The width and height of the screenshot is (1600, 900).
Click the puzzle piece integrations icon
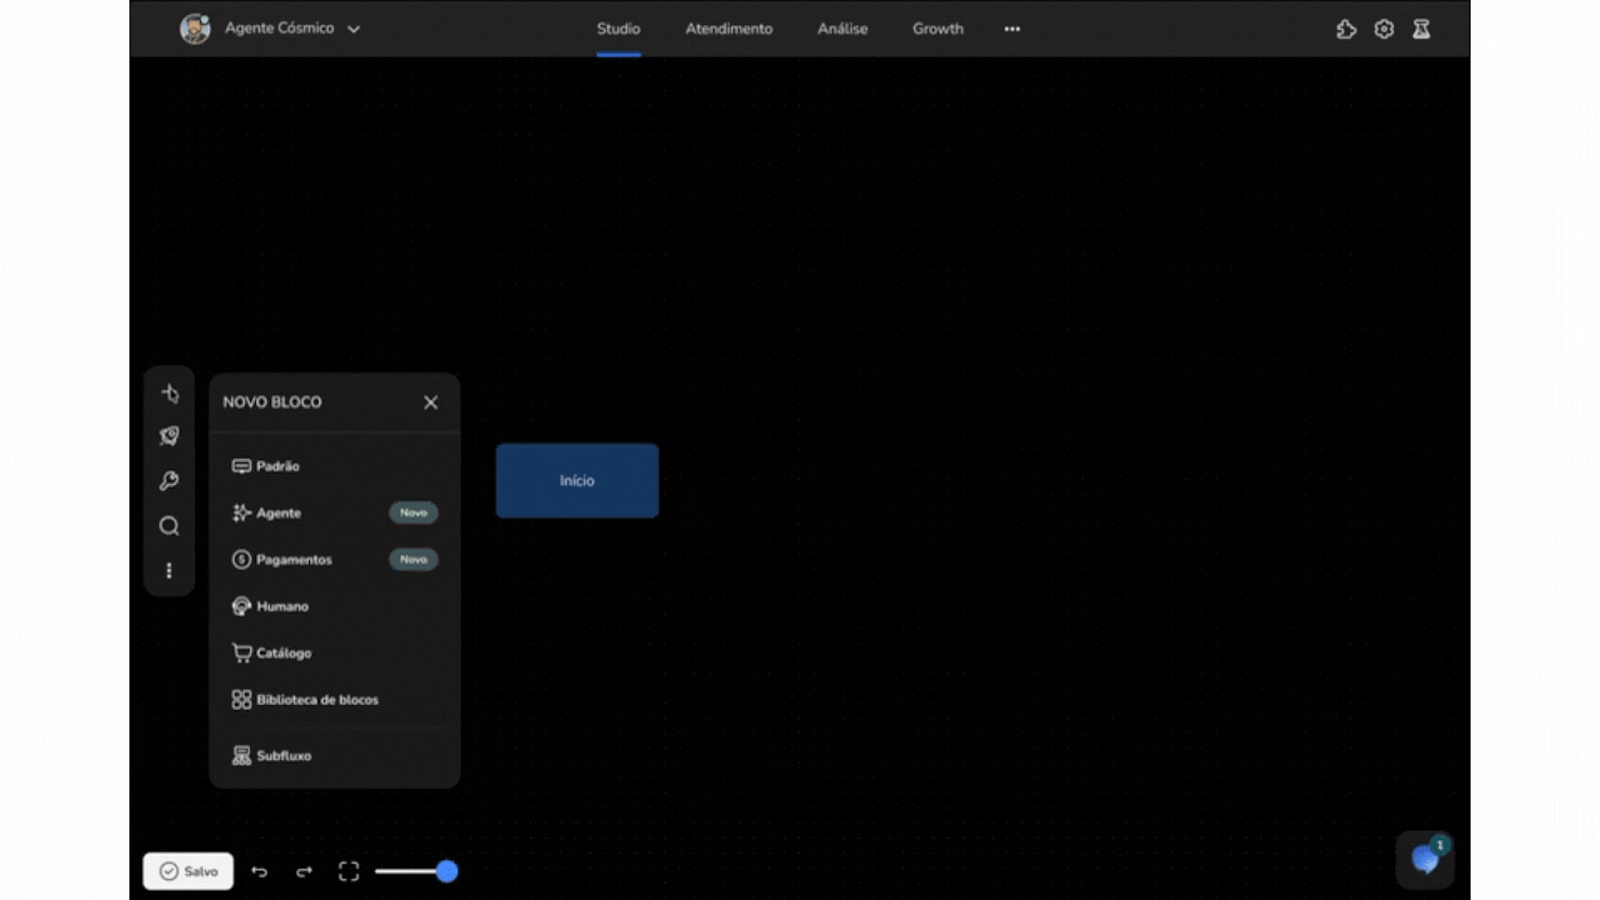click(x=1346, y=29)
